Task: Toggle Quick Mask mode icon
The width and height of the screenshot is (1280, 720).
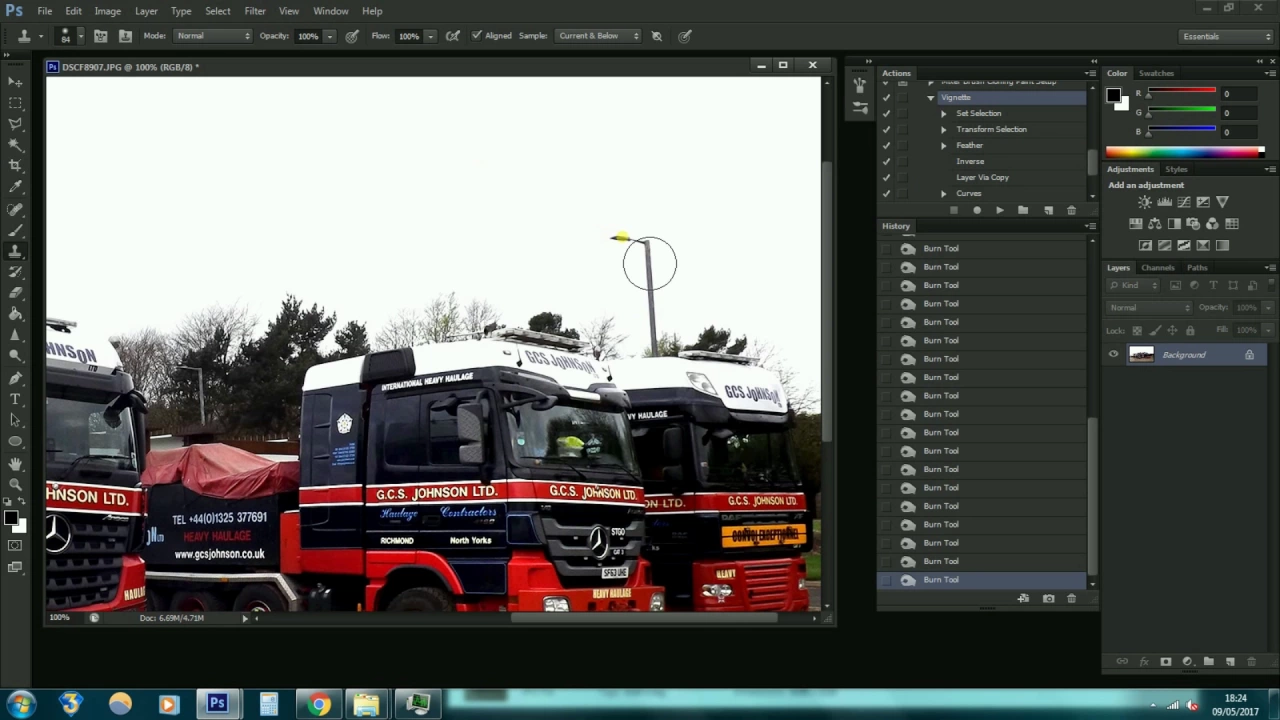Action: (x=15, y=546)
